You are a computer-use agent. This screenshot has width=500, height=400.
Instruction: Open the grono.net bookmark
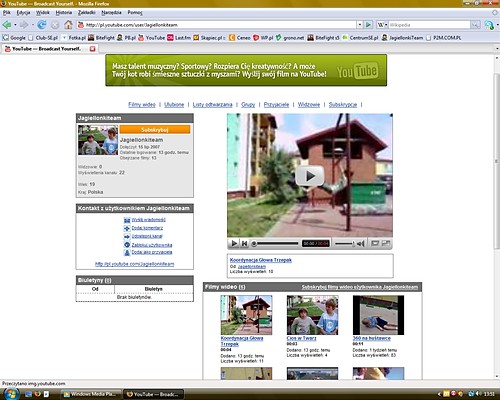290,38
